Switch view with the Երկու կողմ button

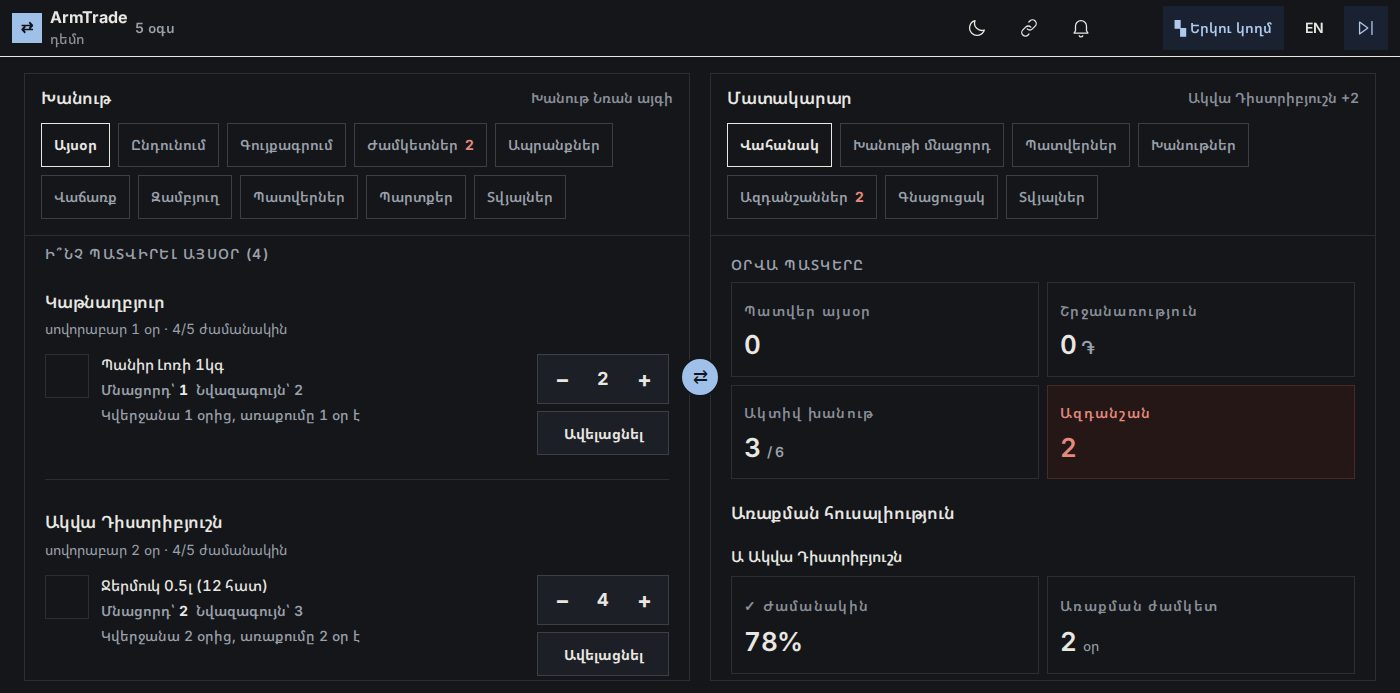1223,28
